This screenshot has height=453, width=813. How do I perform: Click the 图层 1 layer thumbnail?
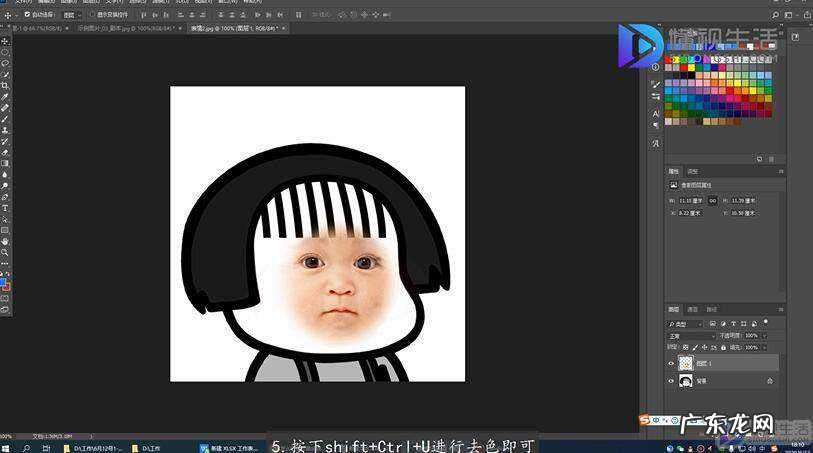(687, 364)
